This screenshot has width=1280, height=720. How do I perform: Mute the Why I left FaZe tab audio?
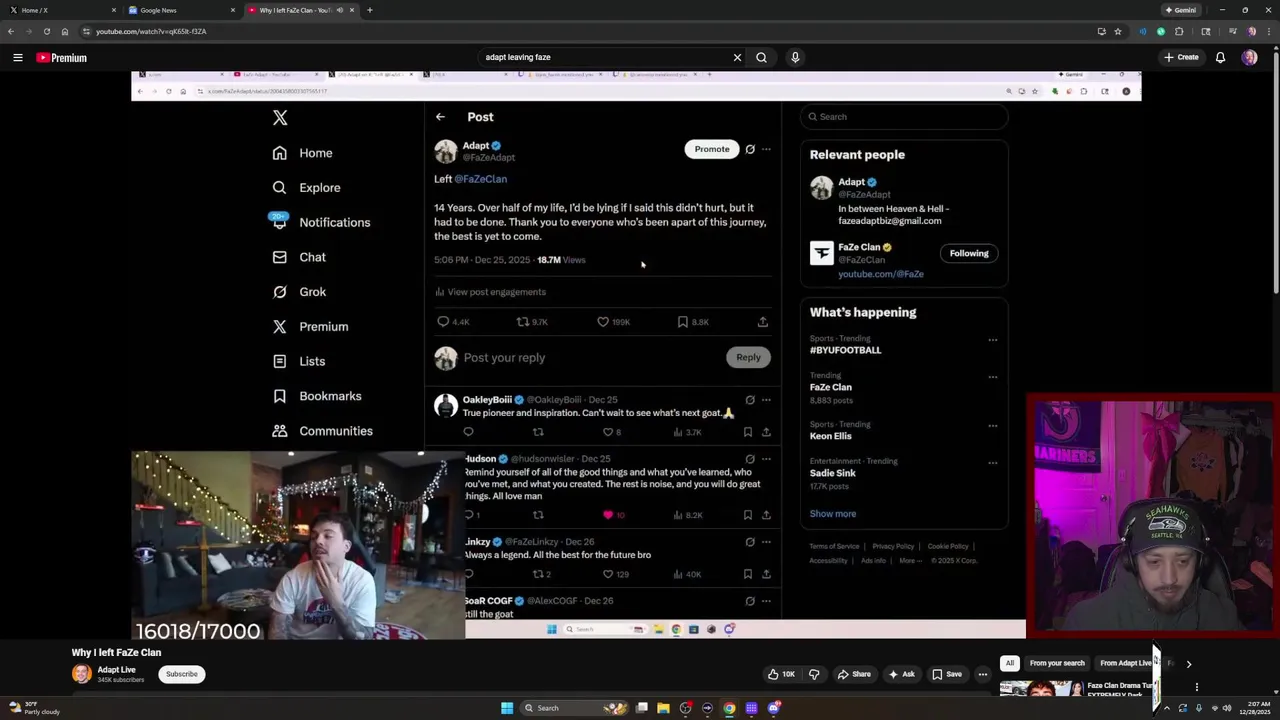[x=340, y=10]
